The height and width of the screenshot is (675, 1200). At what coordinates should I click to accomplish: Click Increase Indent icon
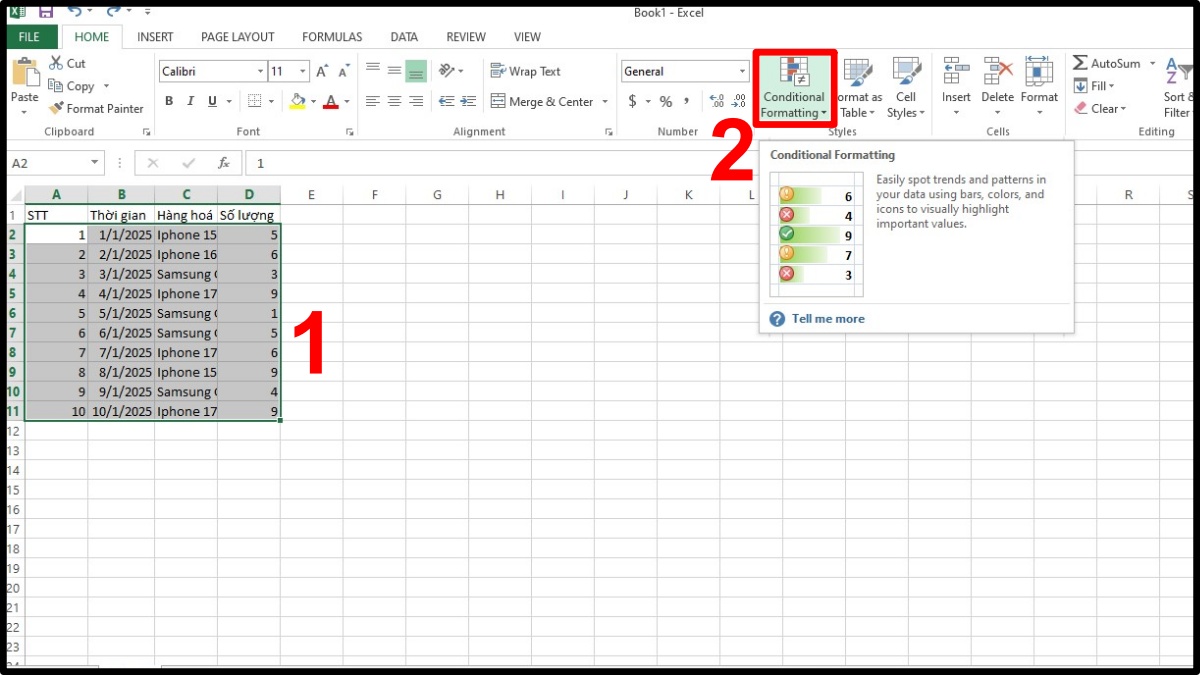coord(468,101)
